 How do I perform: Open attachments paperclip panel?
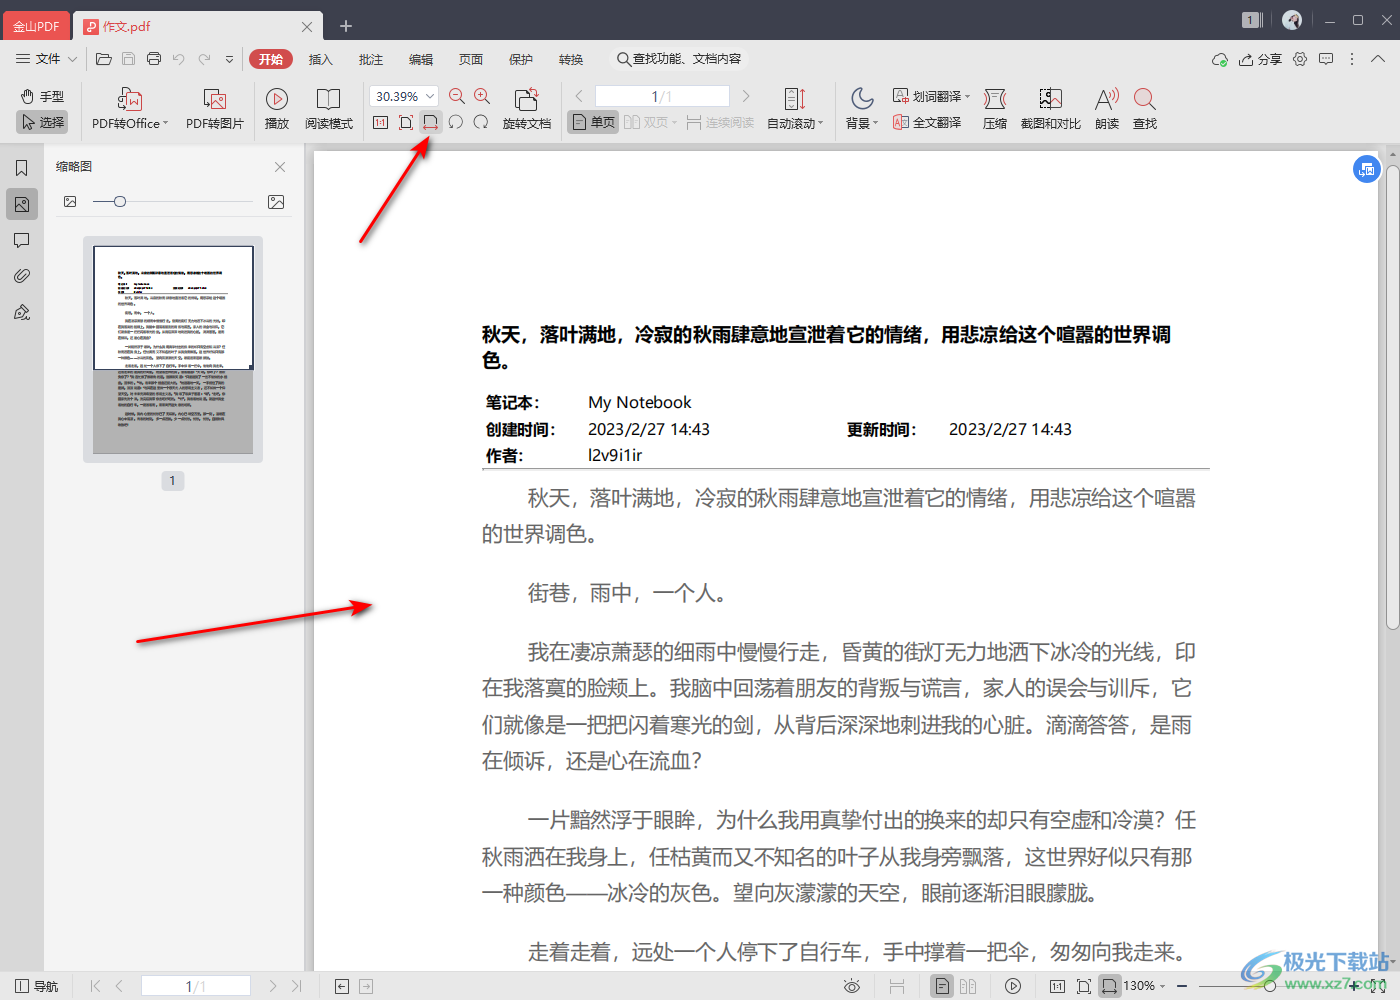click(x=22, y=276)
